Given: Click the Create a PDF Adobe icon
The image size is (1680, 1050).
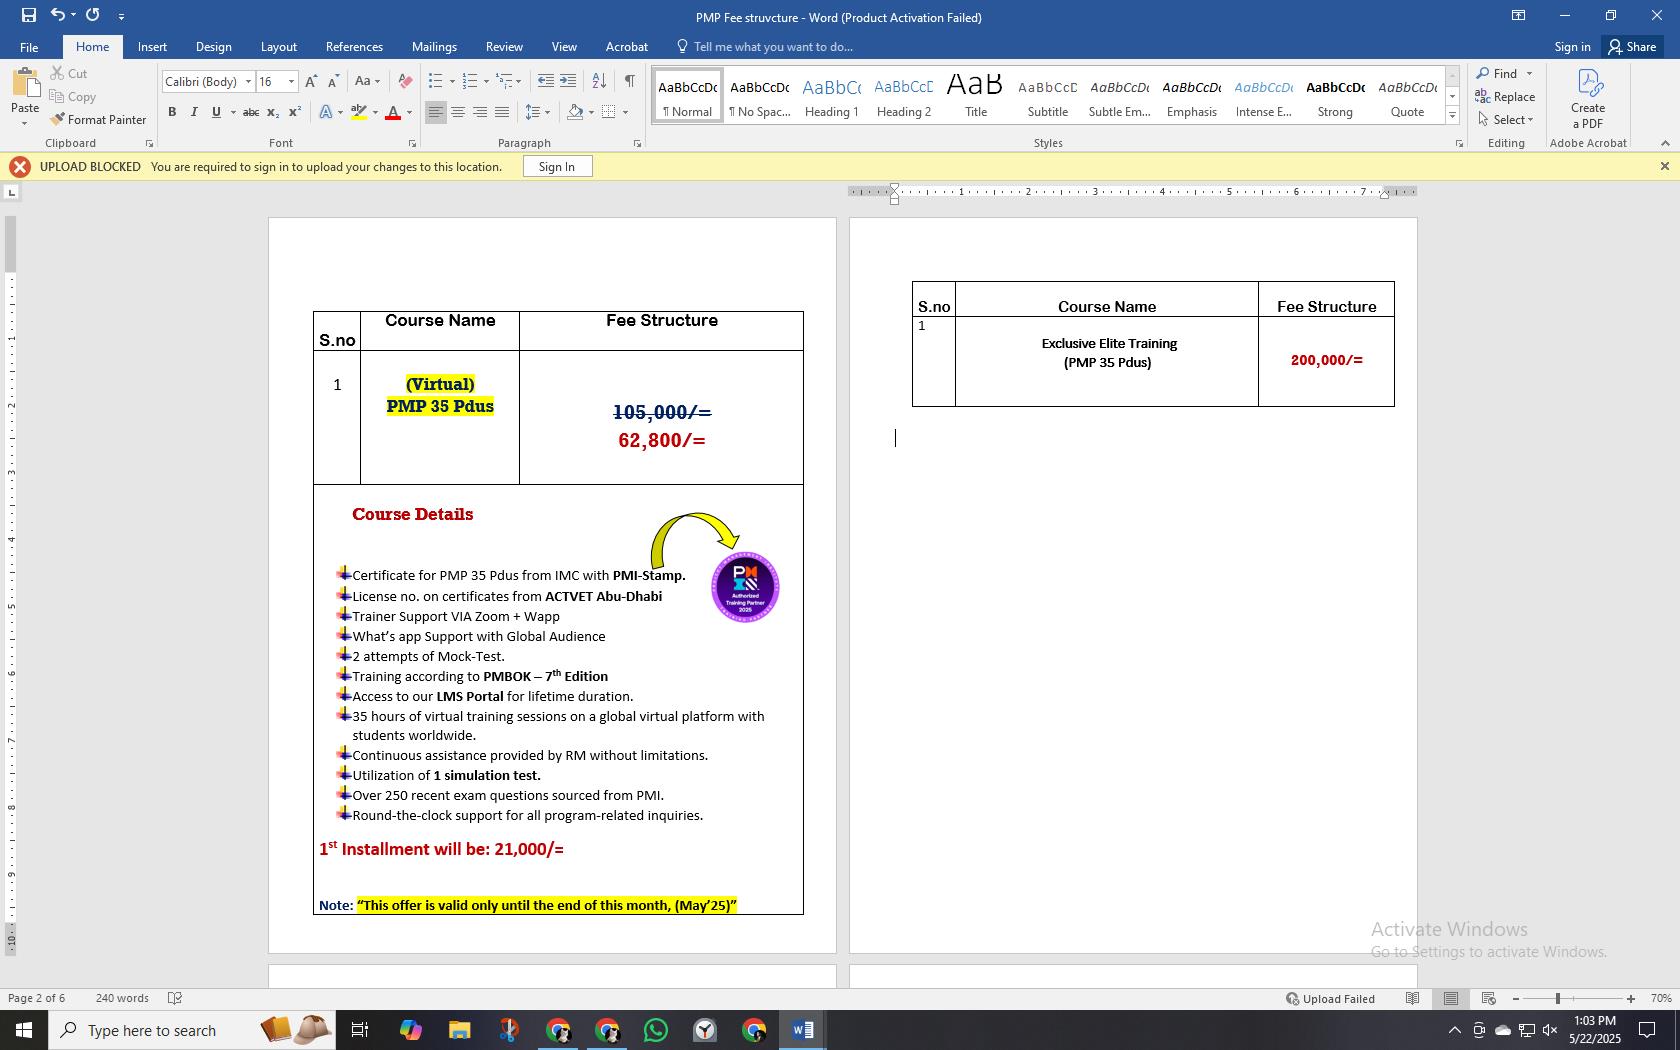Looking at the screenshot, I should point(1588,98).
